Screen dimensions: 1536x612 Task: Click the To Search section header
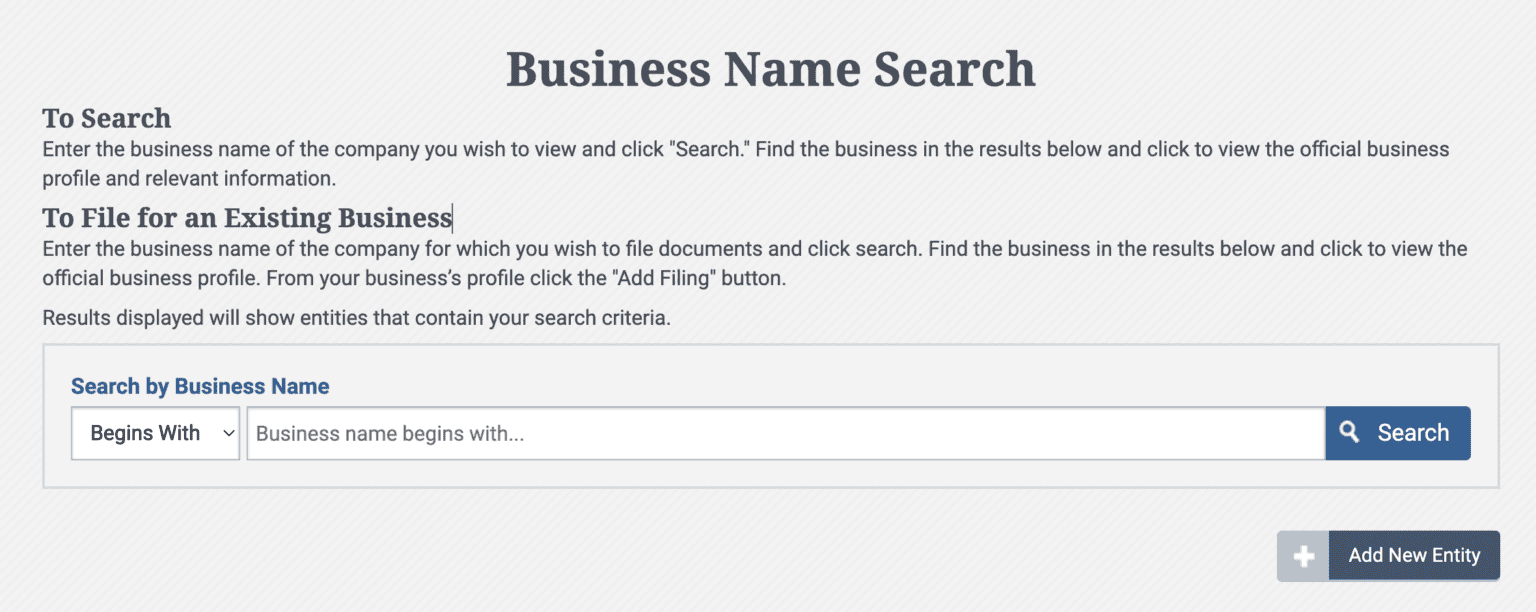coord(106,118)
